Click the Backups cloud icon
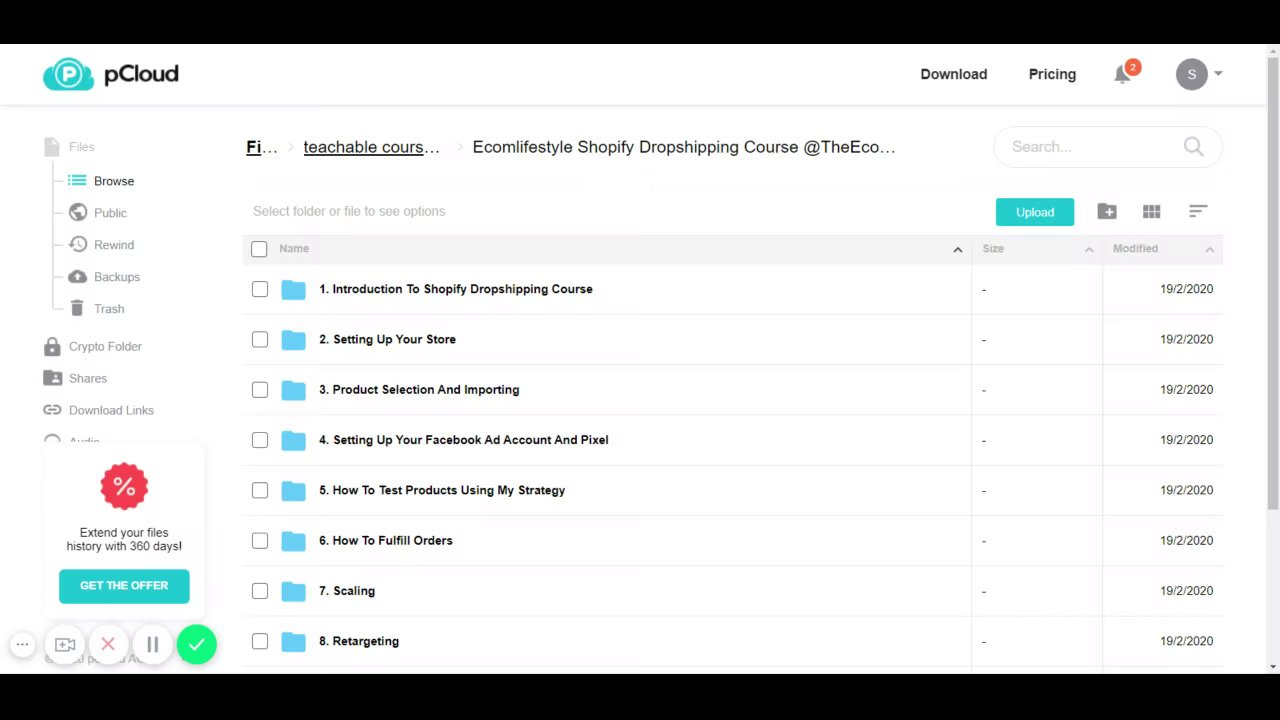 [77, 276]
